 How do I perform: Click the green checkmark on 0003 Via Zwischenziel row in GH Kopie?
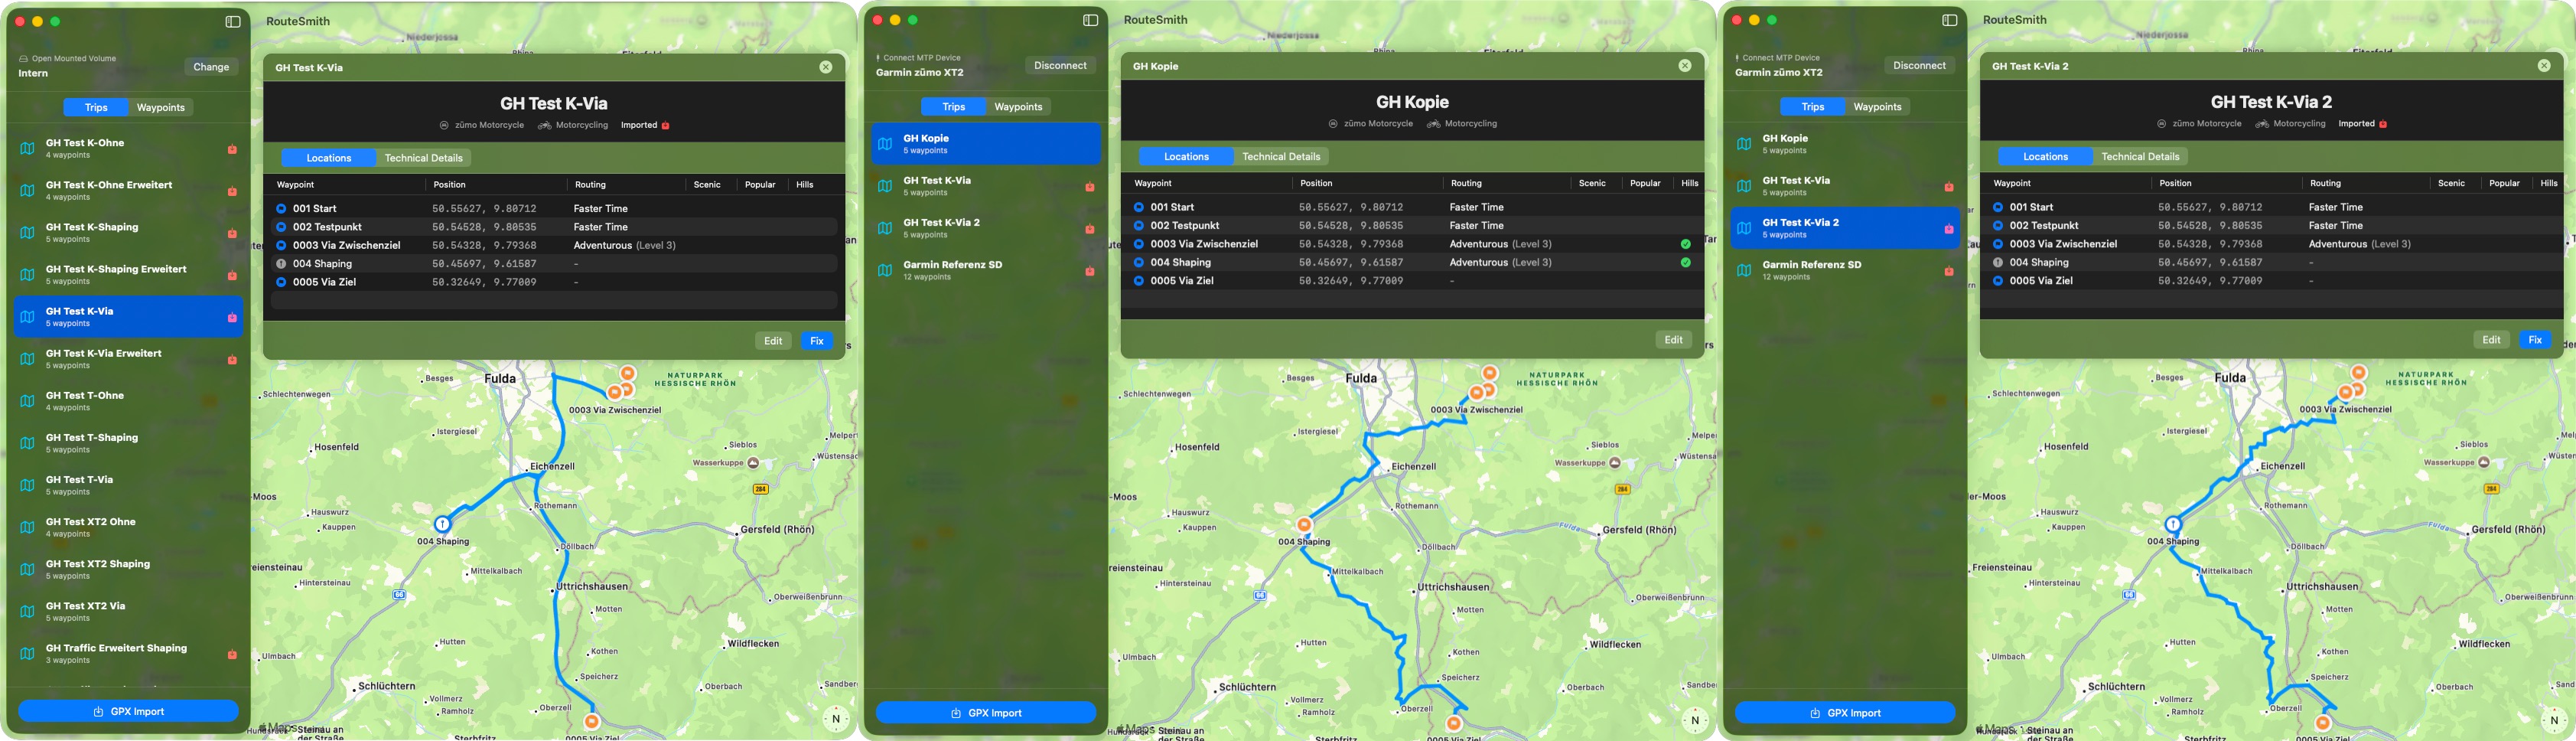click(1685, 244)
